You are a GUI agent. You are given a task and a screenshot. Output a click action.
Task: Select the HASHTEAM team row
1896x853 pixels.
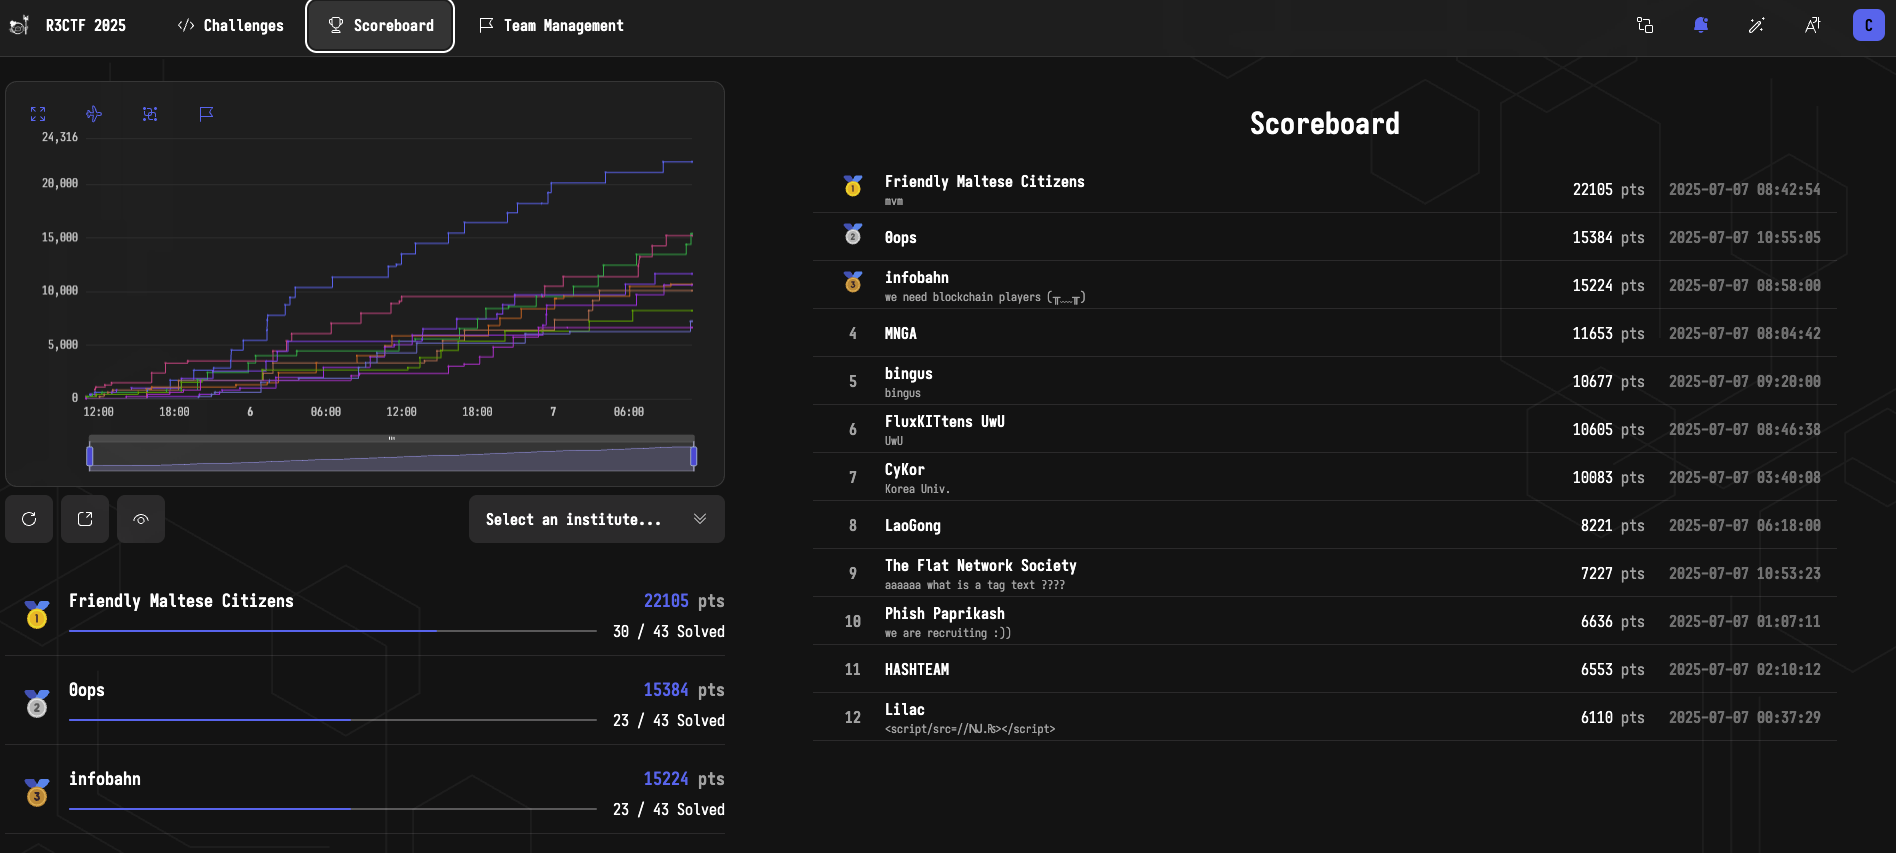1325,669
